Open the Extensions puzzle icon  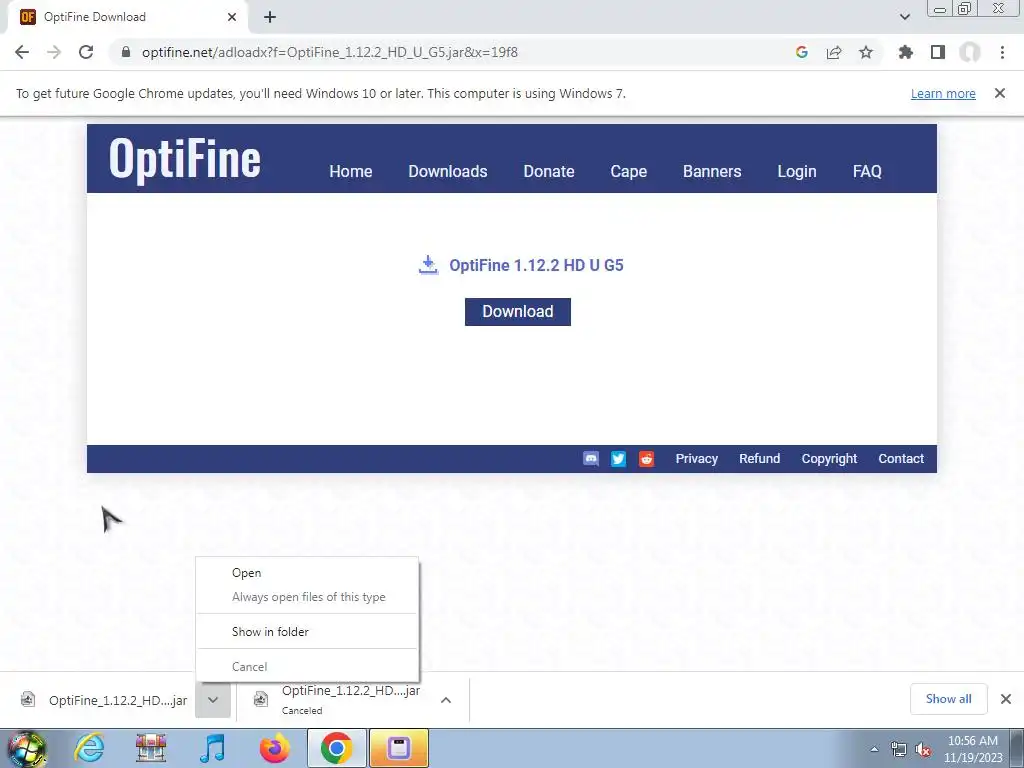click(x=905, y=52)
